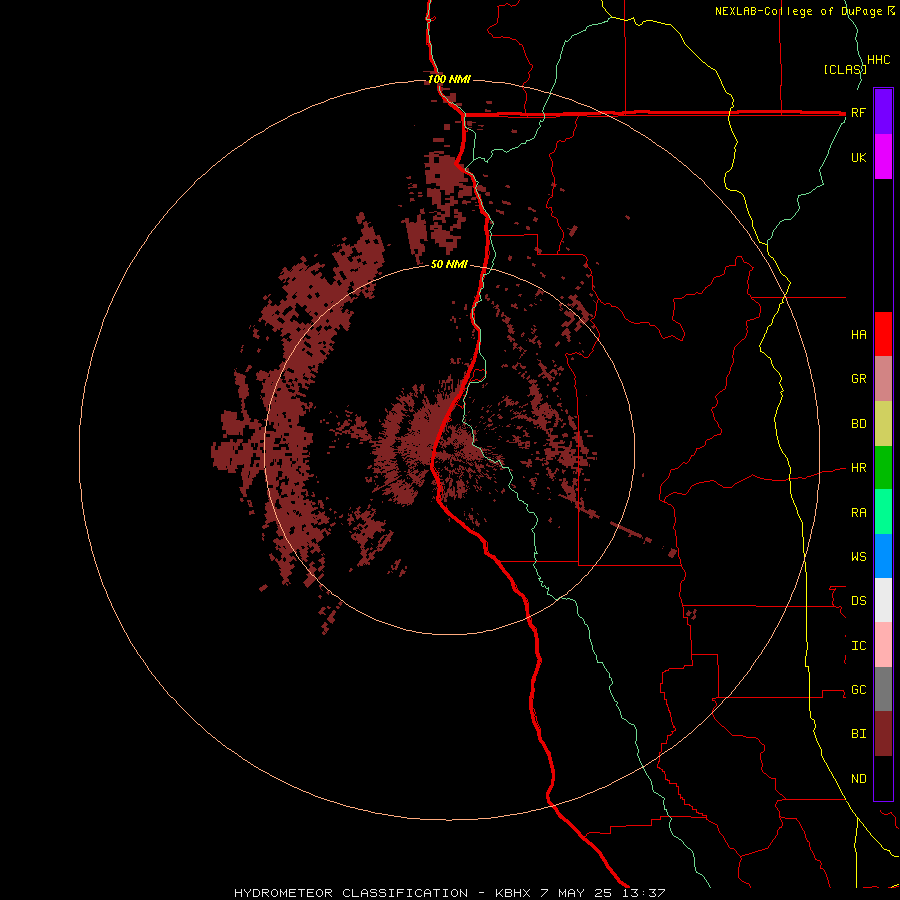Click the 50 NMI range ring label
This screenshot has width=900, height=900.
click(449, 265)
